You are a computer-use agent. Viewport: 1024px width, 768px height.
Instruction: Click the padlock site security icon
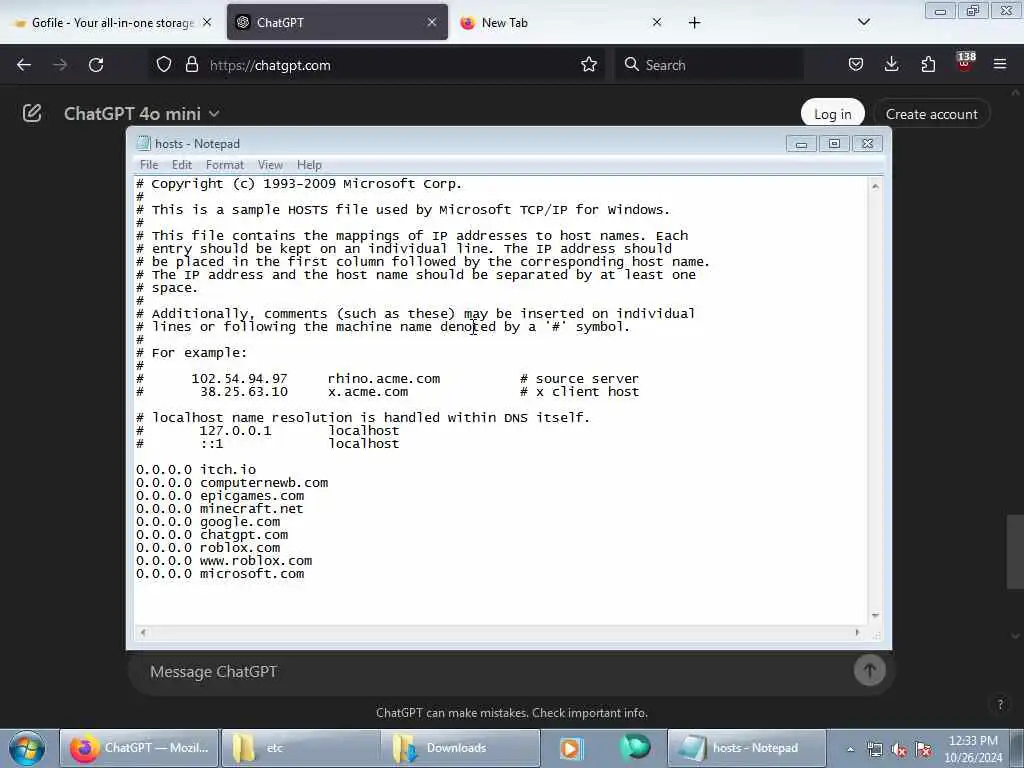coord(191,65)
